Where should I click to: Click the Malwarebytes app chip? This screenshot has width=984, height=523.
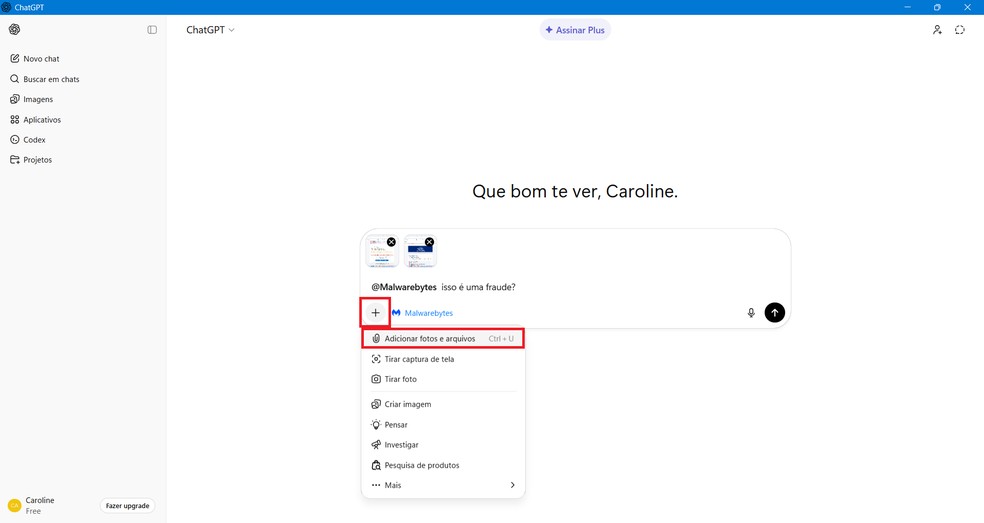point(422,313)
